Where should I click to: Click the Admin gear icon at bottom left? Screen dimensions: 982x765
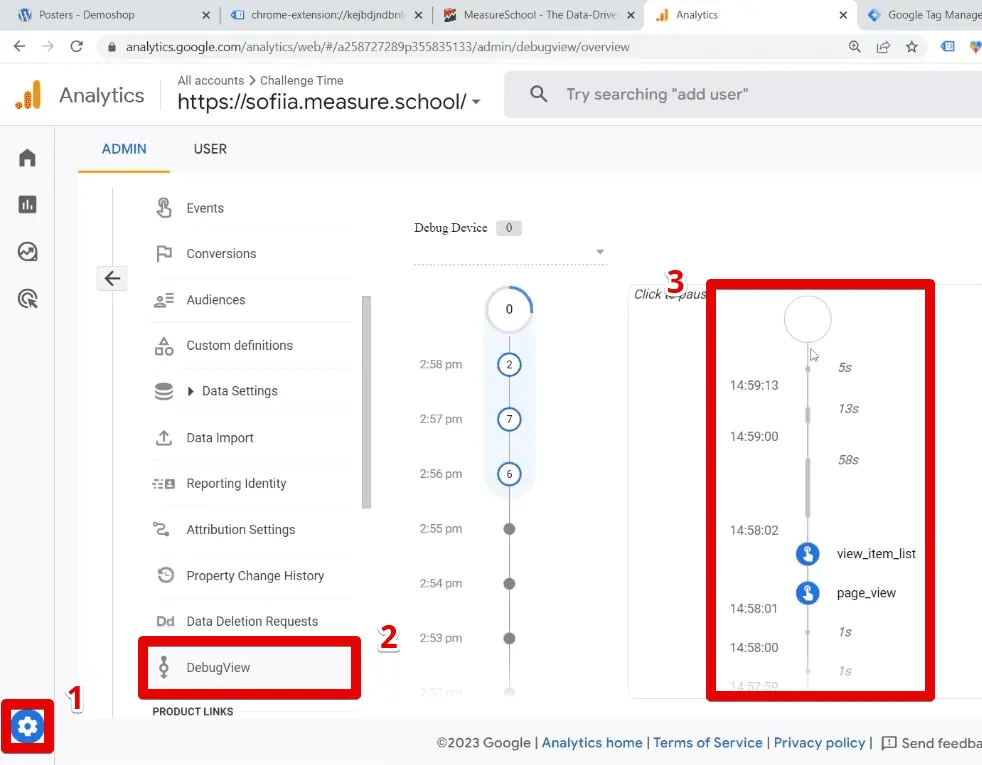(x=27, y=727)
